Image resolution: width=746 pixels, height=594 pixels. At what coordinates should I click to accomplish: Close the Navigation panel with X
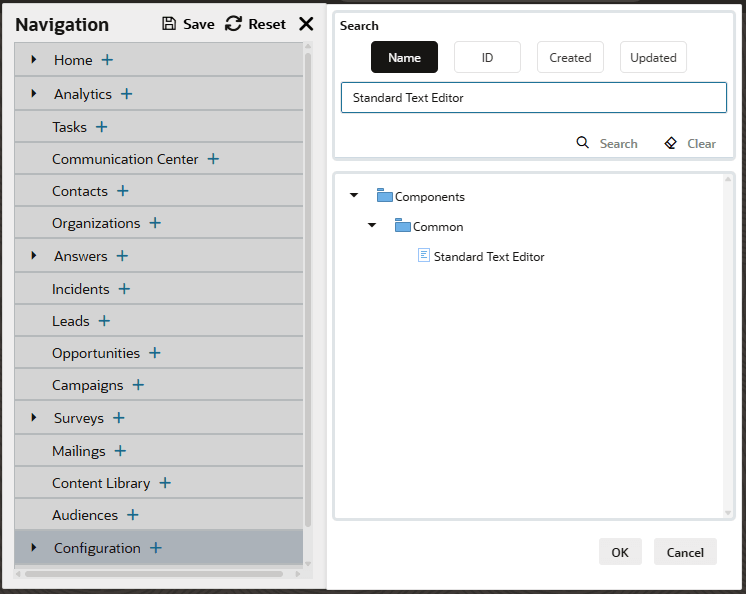click(306, 23)
